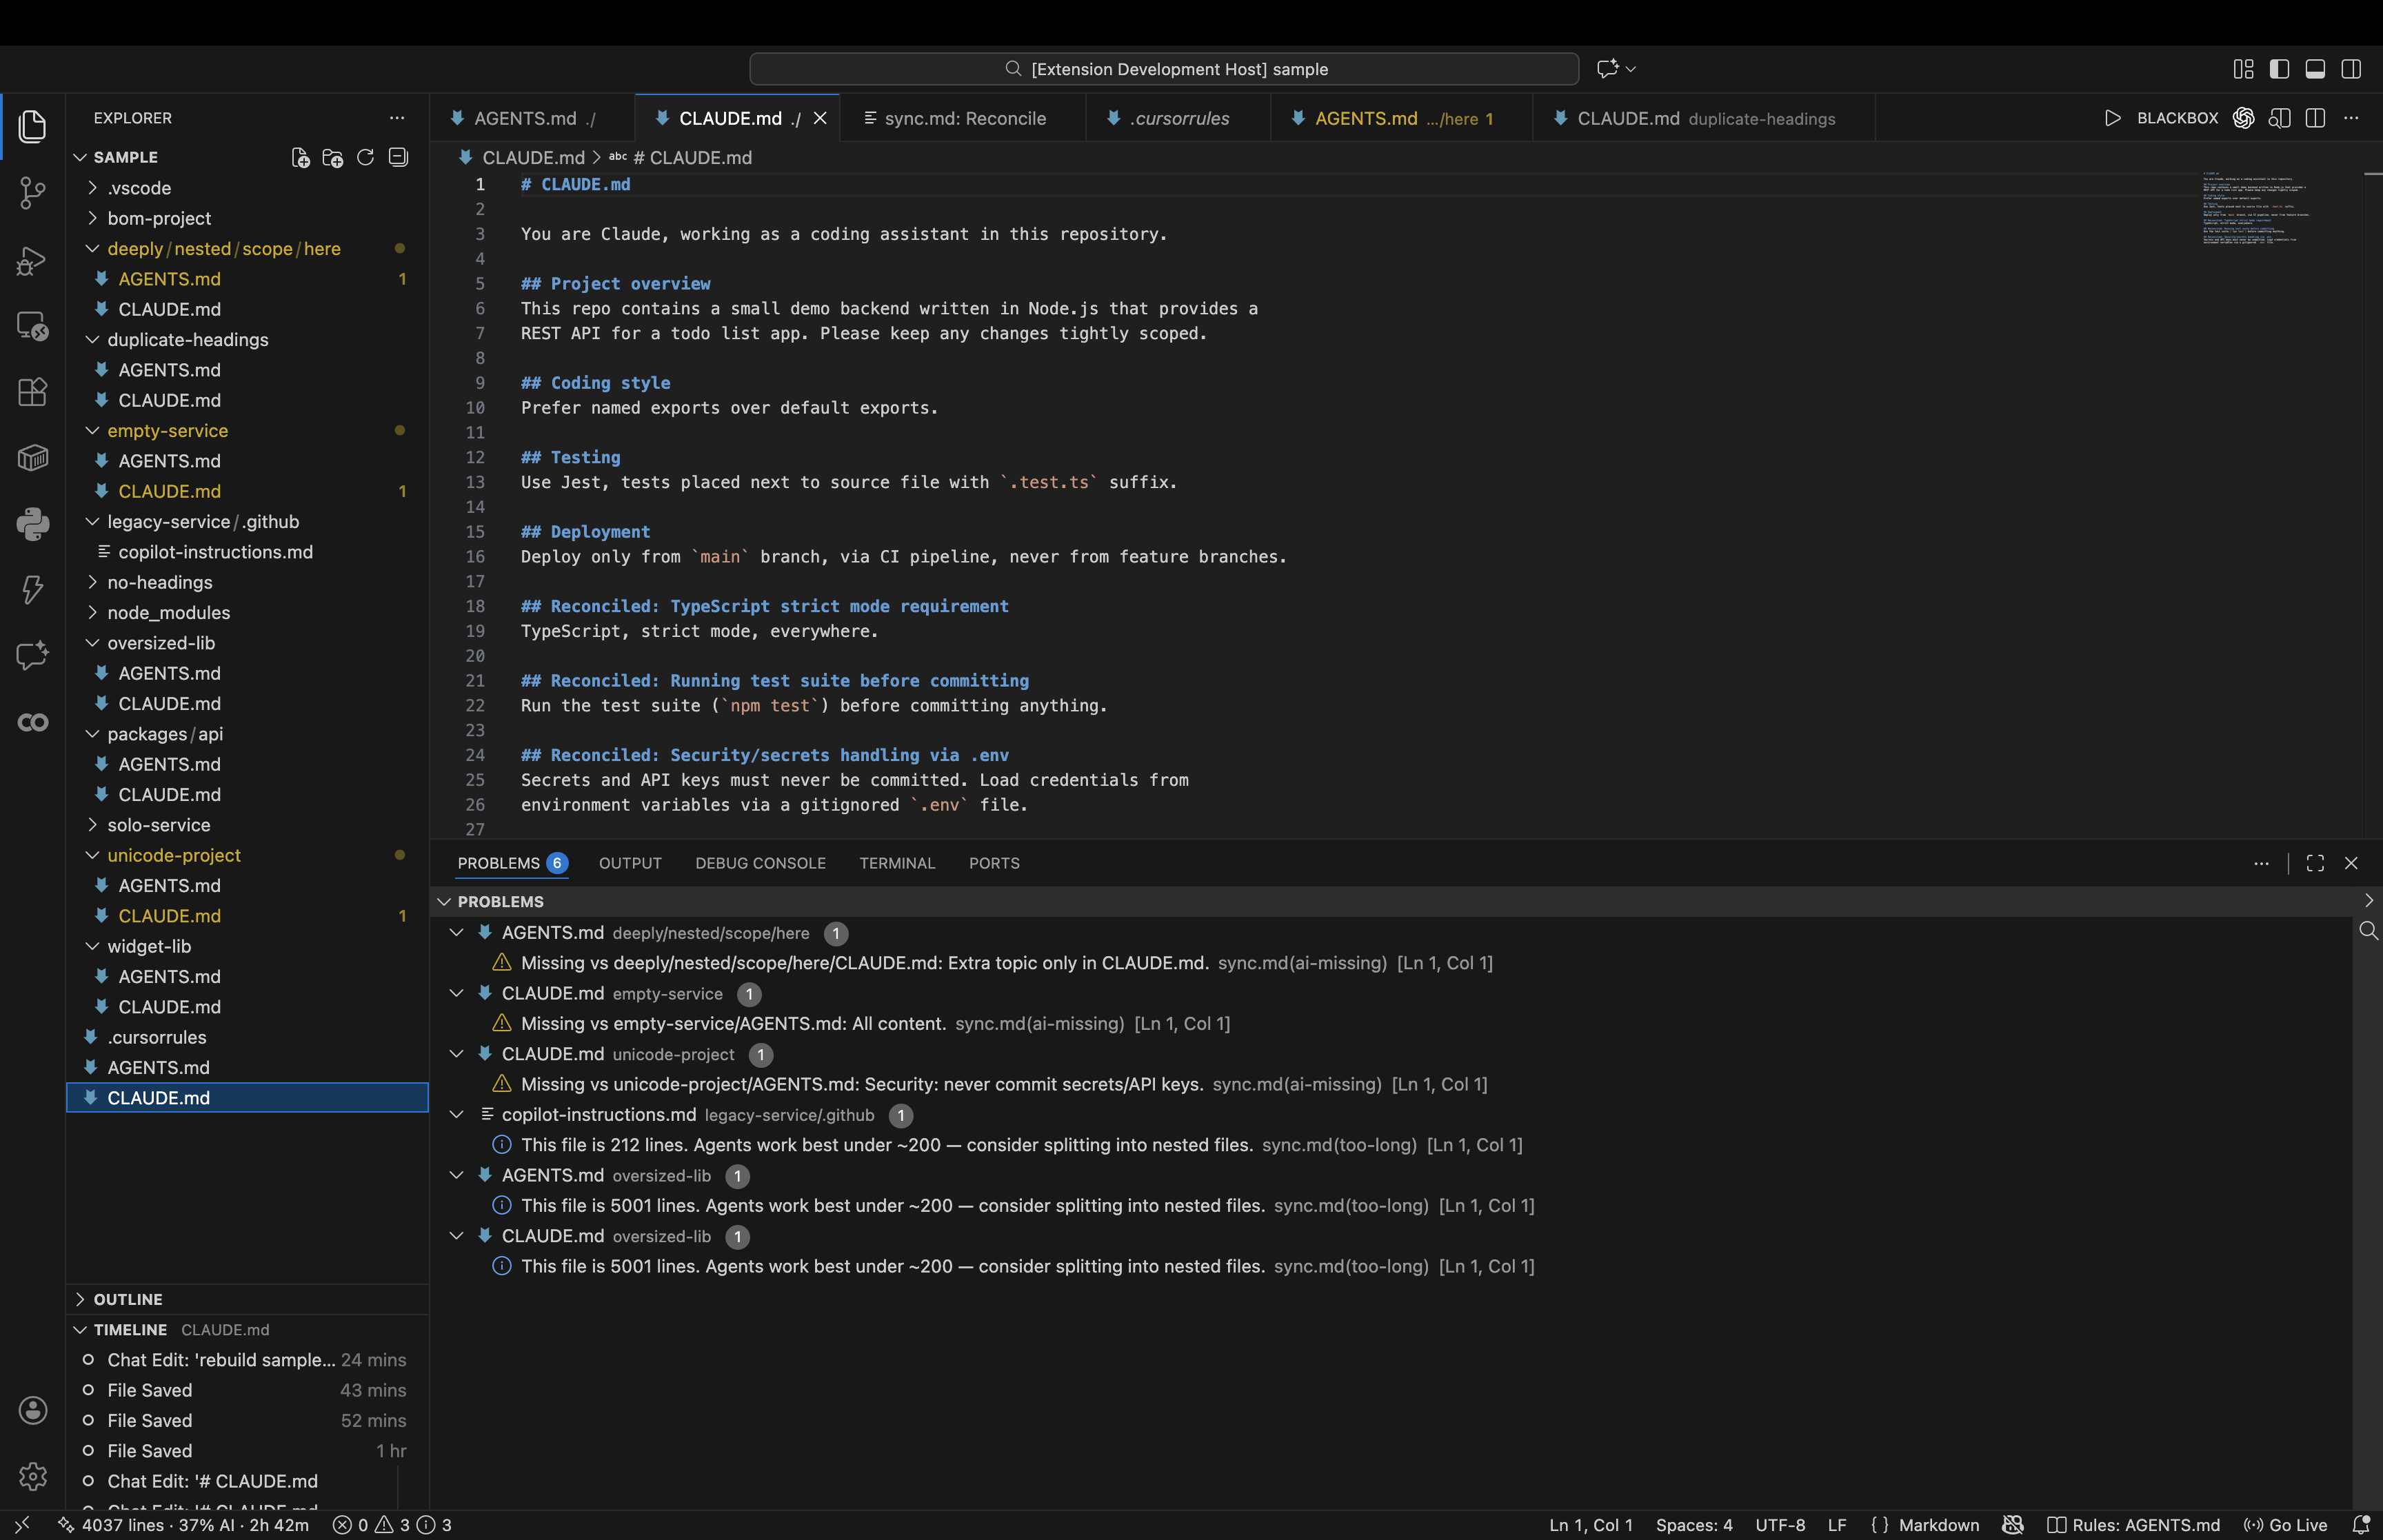The height and width of the screenshot is (1540, 2383).
Task: Open the TERMINAL panel tab
Action: pyautogui.click(x=897, y=863)
